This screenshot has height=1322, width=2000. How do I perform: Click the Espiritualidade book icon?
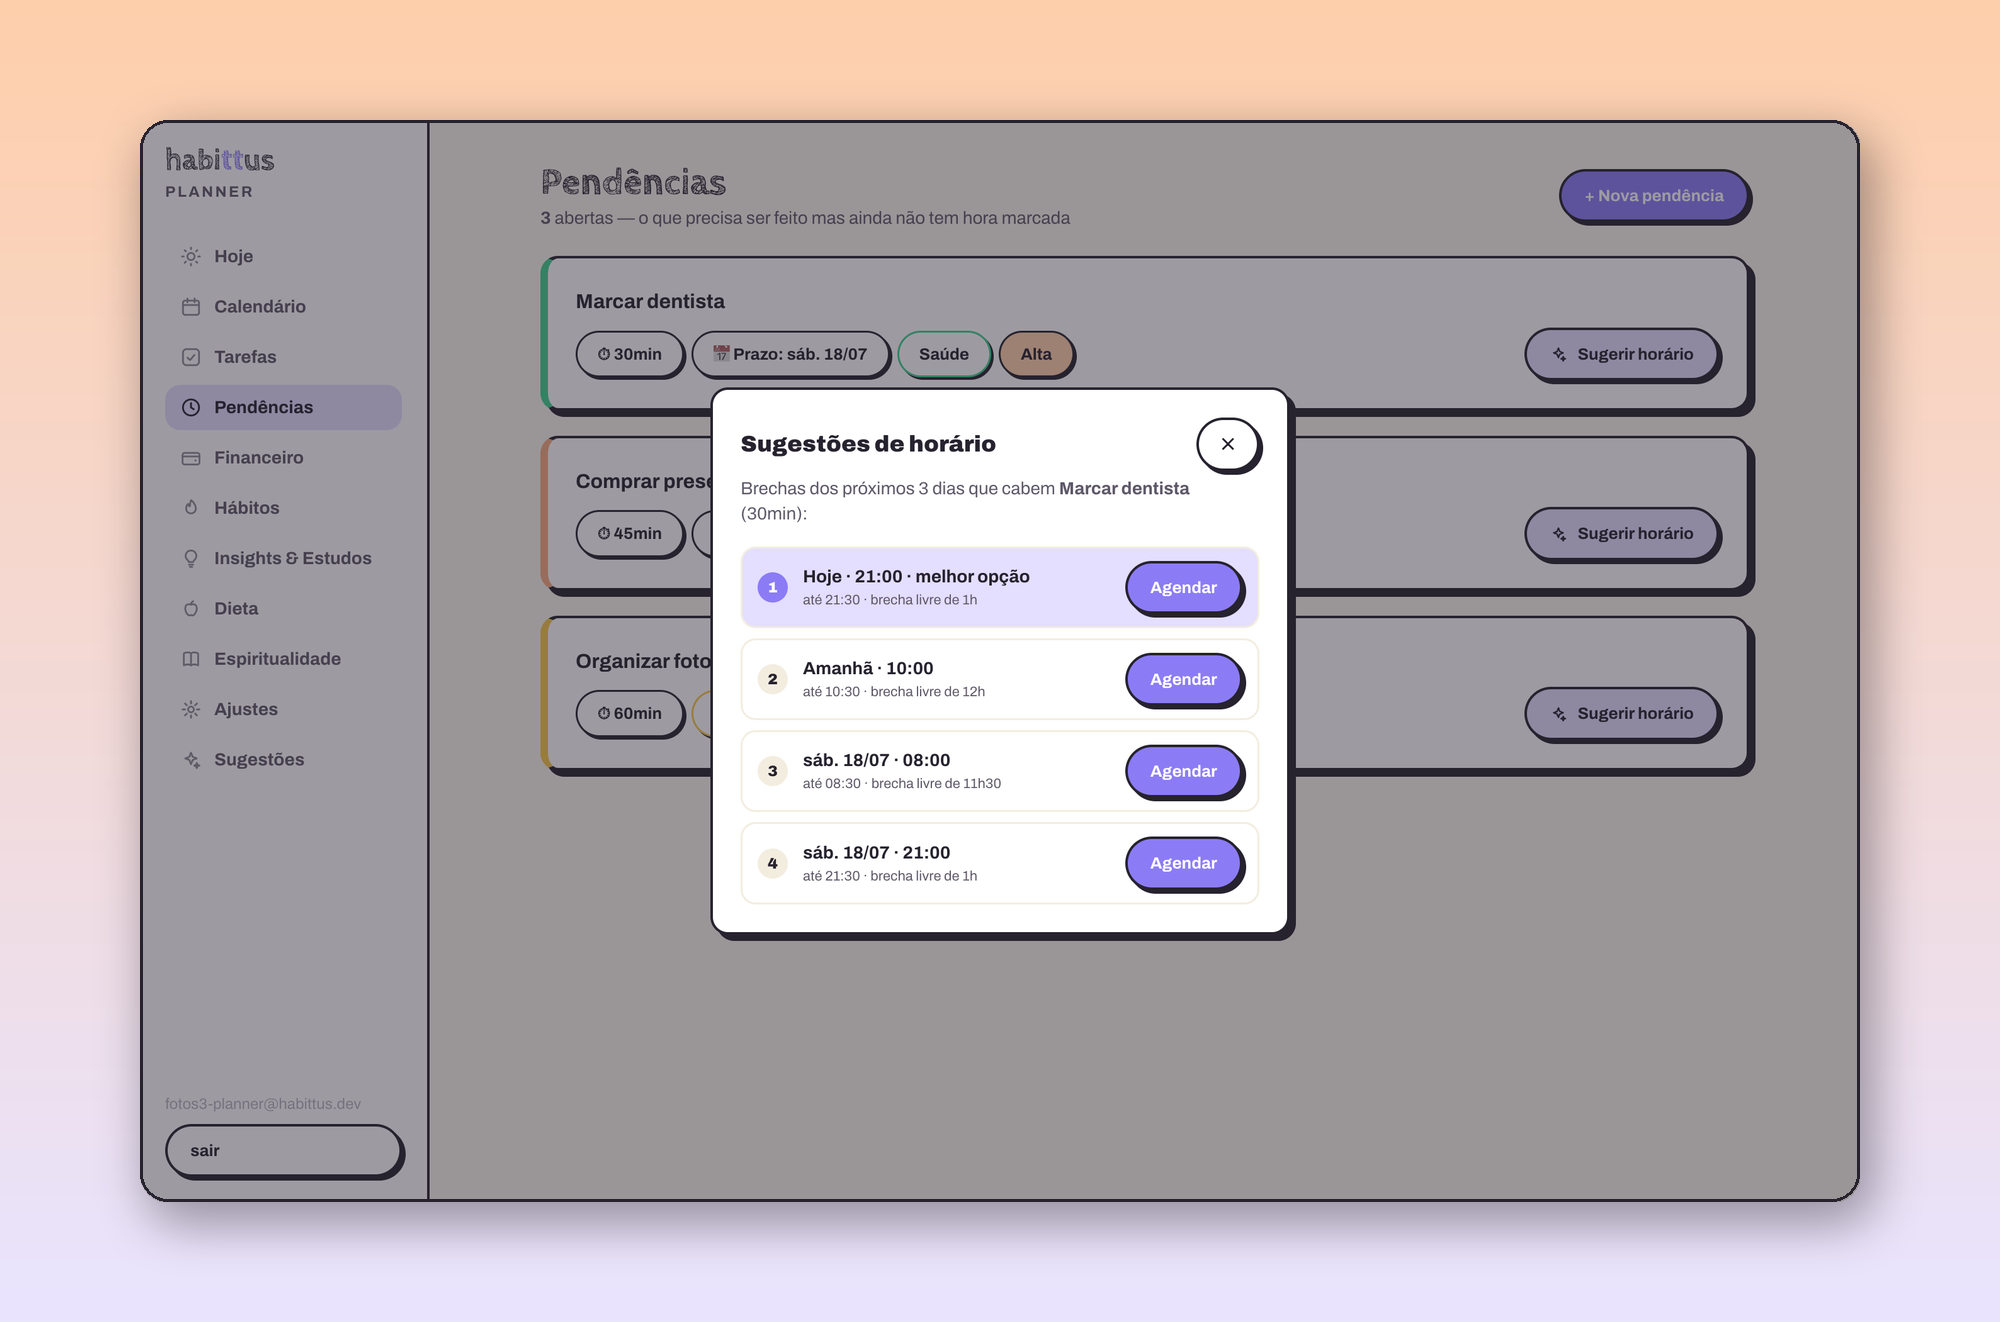(191, 659)
